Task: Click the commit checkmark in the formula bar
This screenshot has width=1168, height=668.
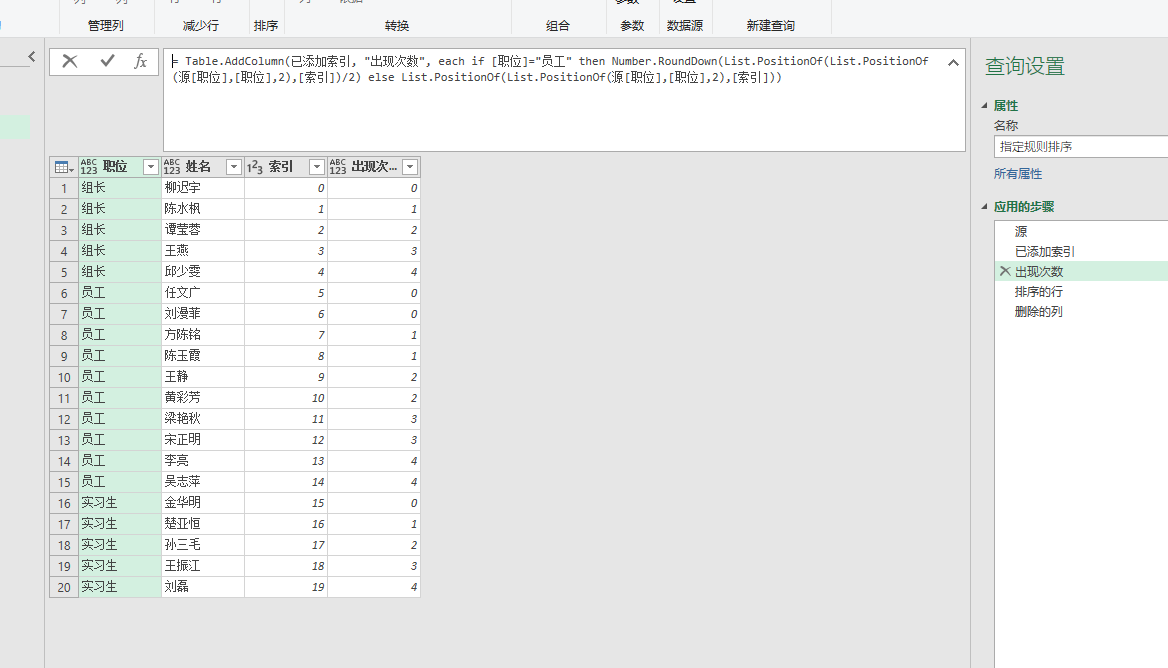Action: pos(106,61)
